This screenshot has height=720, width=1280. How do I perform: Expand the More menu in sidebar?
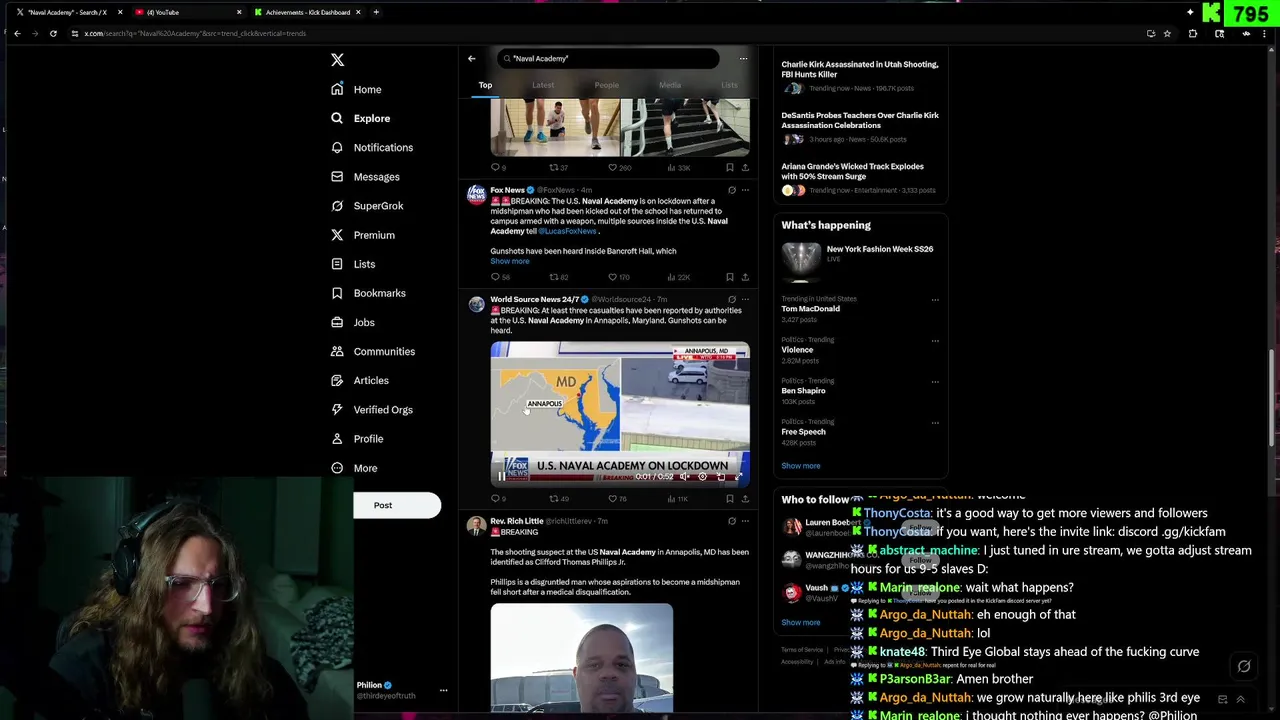click(354, 468)
